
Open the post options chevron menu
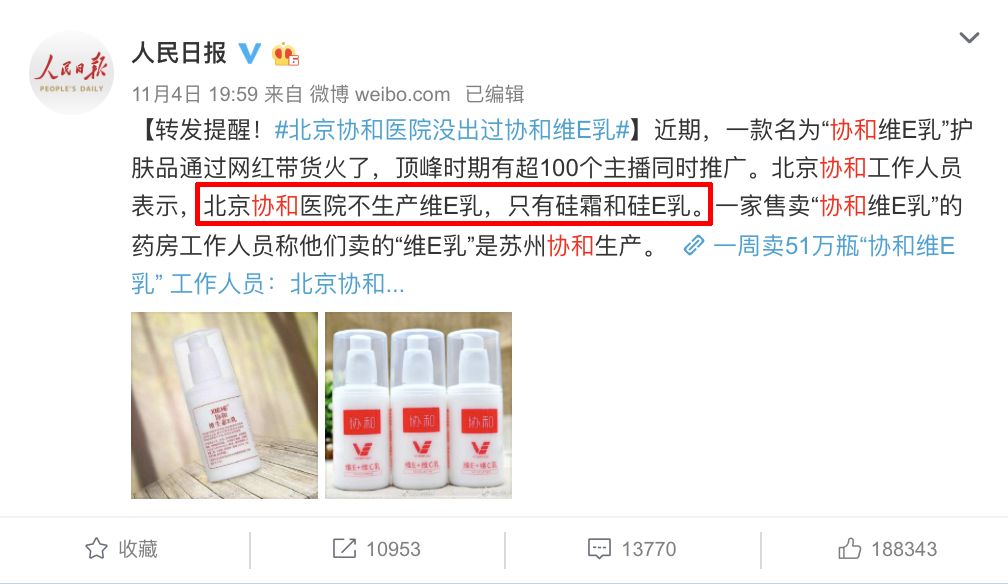click(x=969, y=38)
